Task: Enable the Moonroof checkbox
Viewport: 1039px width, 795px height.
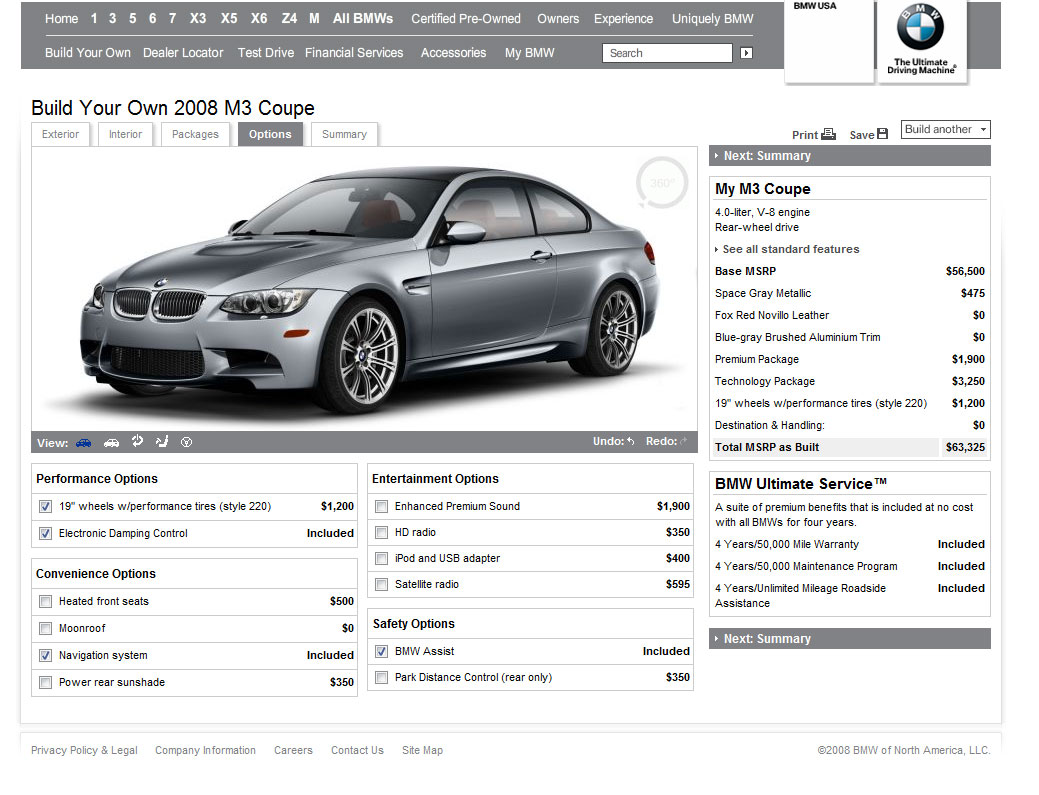Action: (x=45, y=628)
